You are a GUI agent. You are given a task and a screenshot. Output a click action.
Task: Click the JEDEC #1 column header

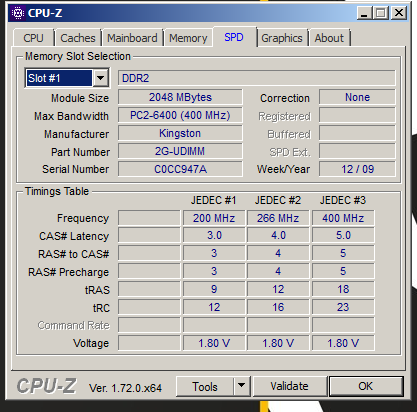(x=213, y=200)
